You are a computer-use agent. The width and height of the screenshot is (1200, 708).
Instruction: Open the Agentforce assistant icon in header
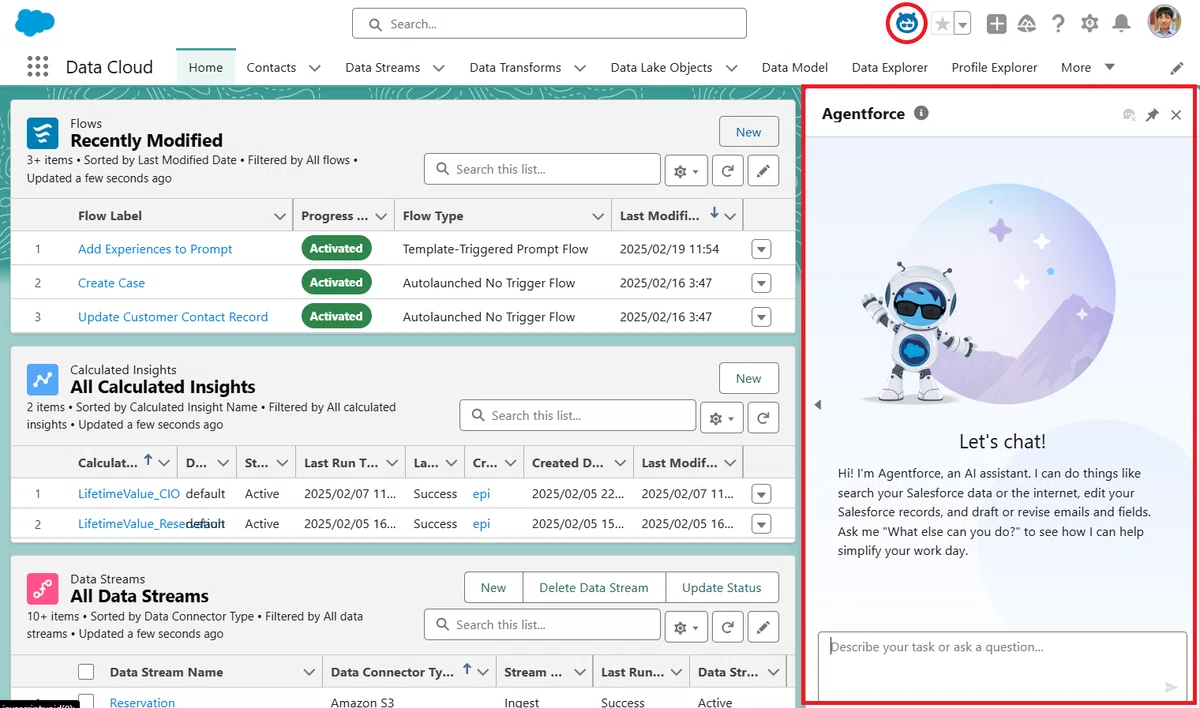pyautogui.click(x=907, y=23)
